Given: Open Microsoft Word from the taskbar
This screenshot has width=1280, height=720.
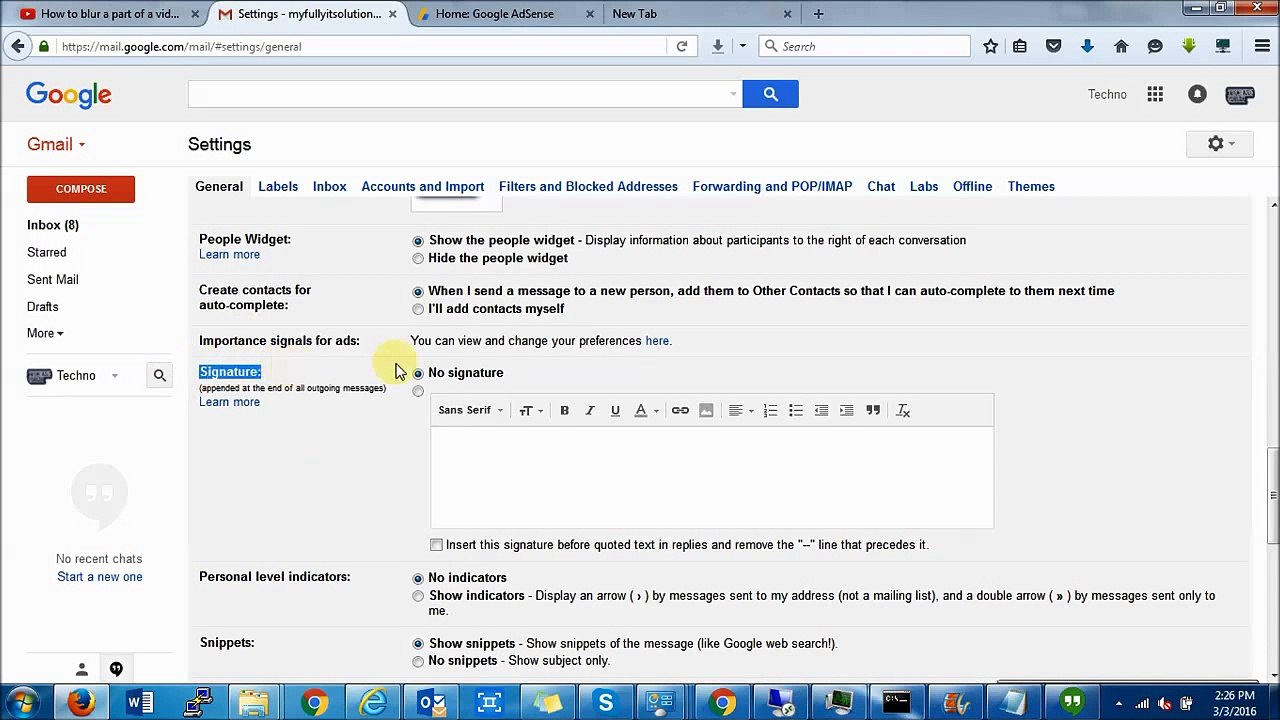Looking at the screenshot, I should click(140, 703).
